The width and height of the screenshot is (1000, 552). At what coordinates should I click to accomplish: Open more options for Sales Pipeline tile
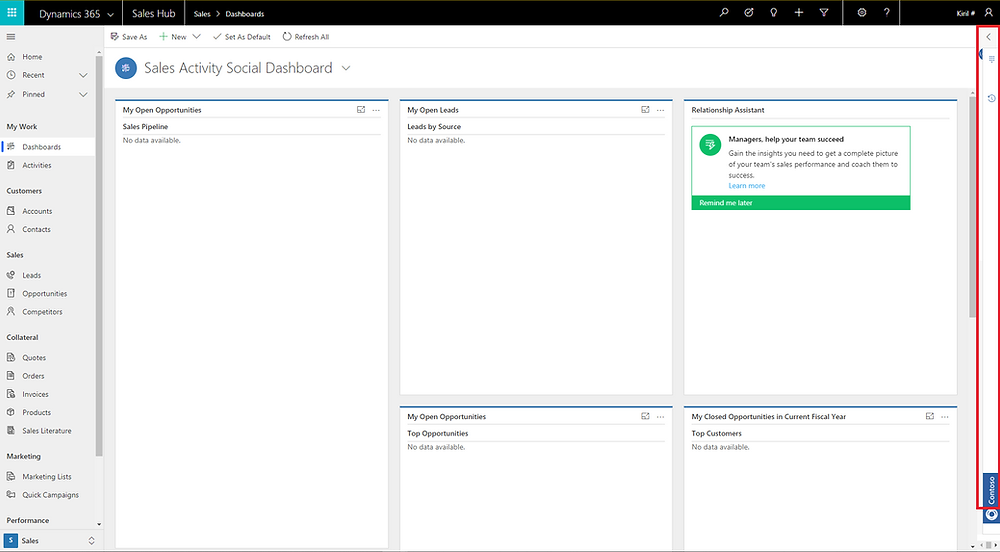[x=376, y=110]
